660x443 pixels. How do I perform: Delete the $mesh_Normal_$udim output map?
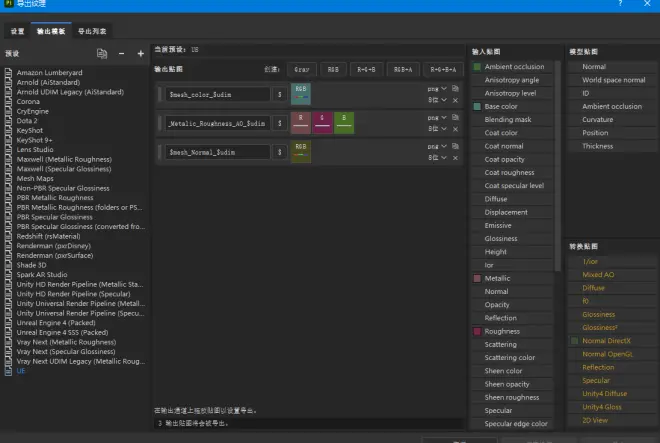[x=455, y=158]
